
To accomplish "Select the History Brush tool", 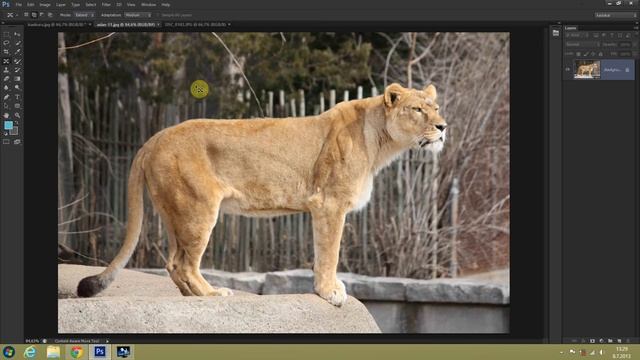I will (x=17, y=70).
